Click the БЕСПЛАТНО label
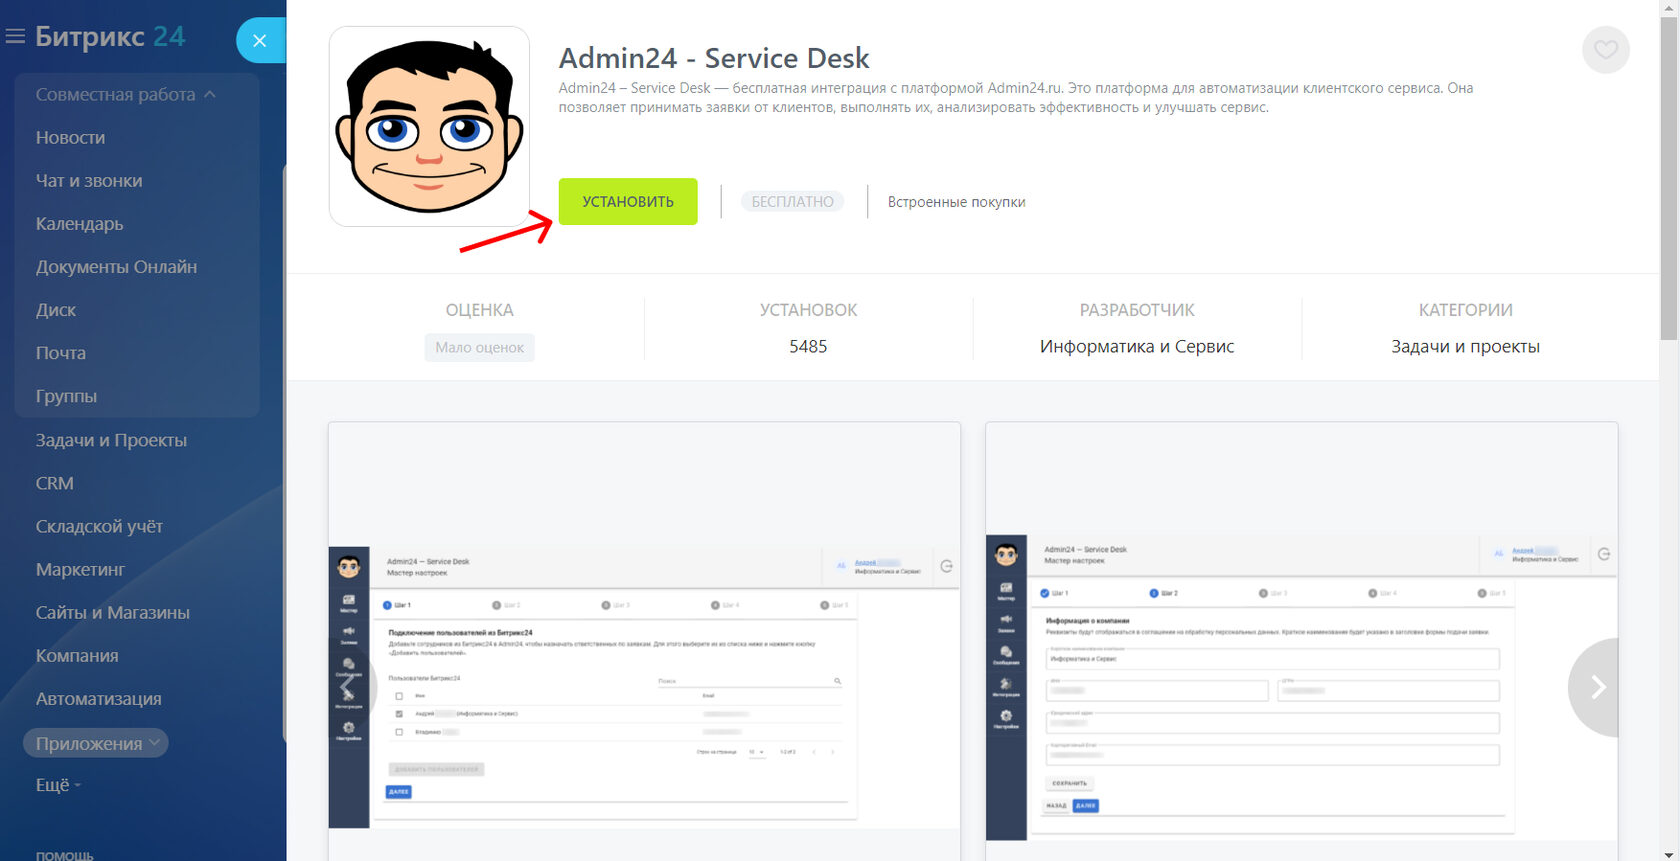1680x861 pixels. (x=793, y=202)
